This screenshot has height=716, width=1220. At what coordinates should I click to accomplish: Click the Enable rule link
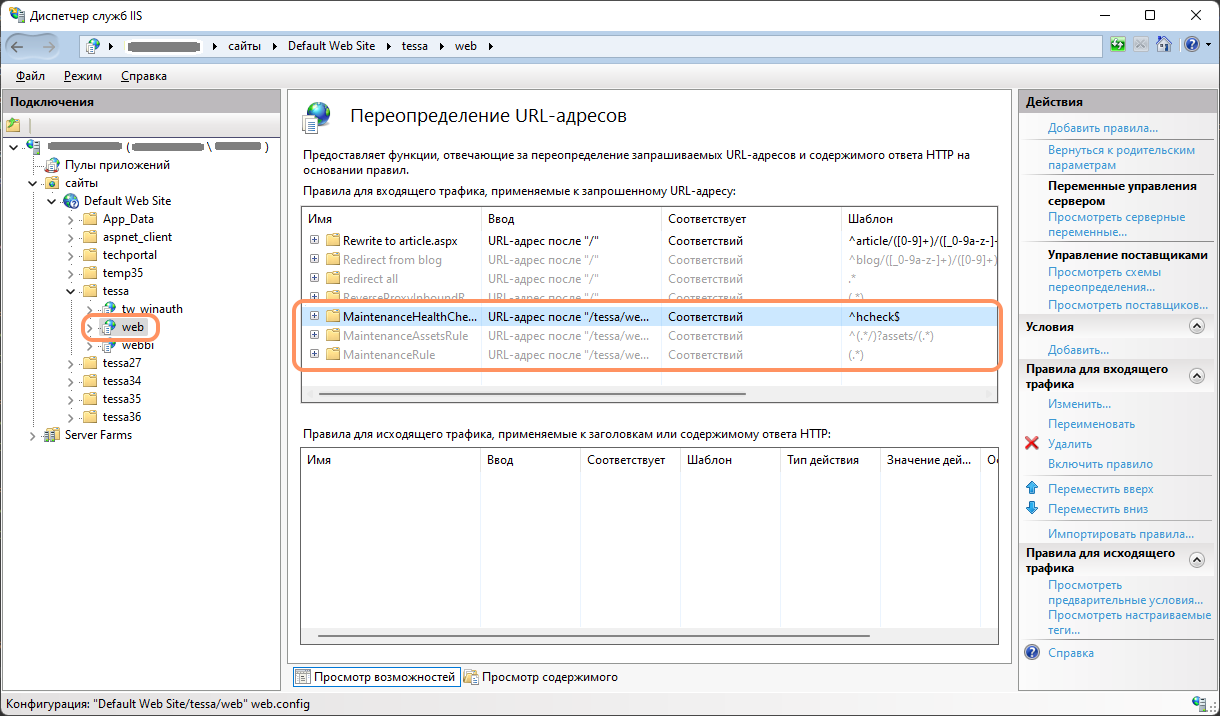(x=1100, y=464)
